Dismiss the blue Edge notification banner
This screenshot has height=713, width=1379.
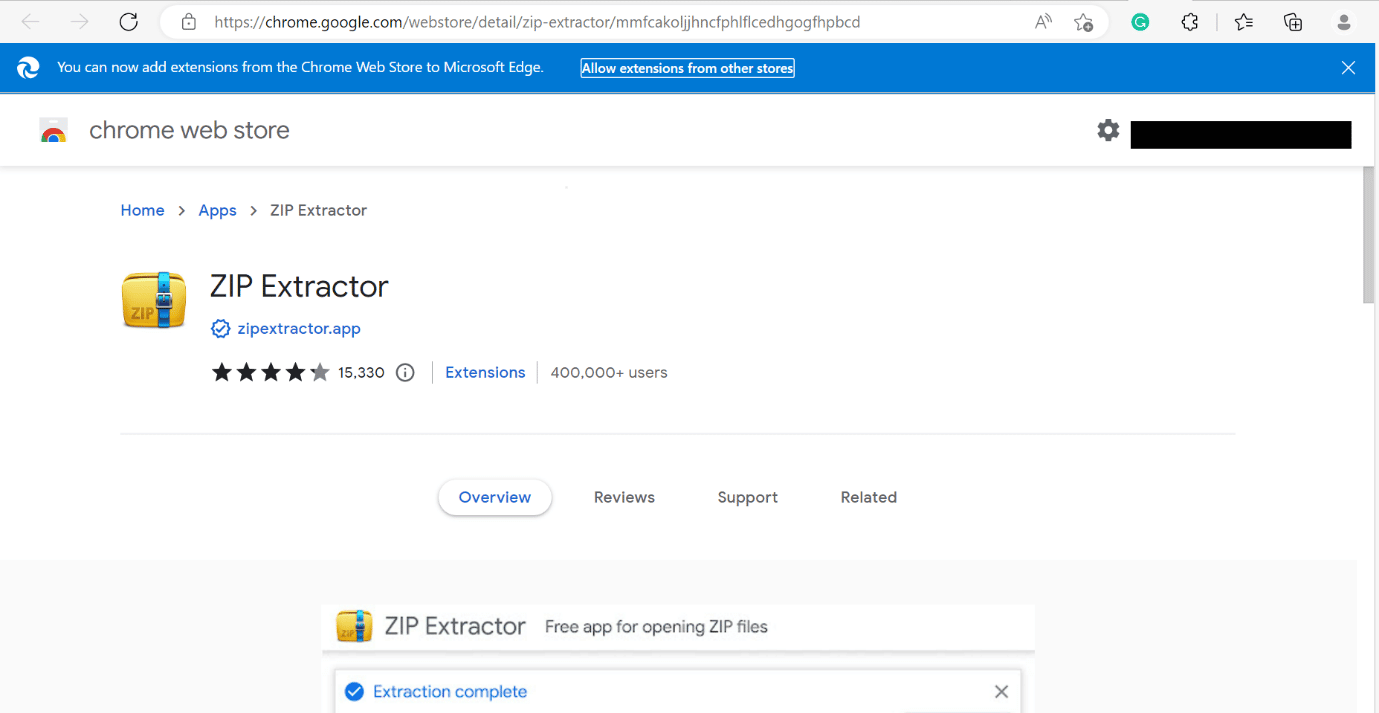pyautogui.click(x=1348, y=68)
